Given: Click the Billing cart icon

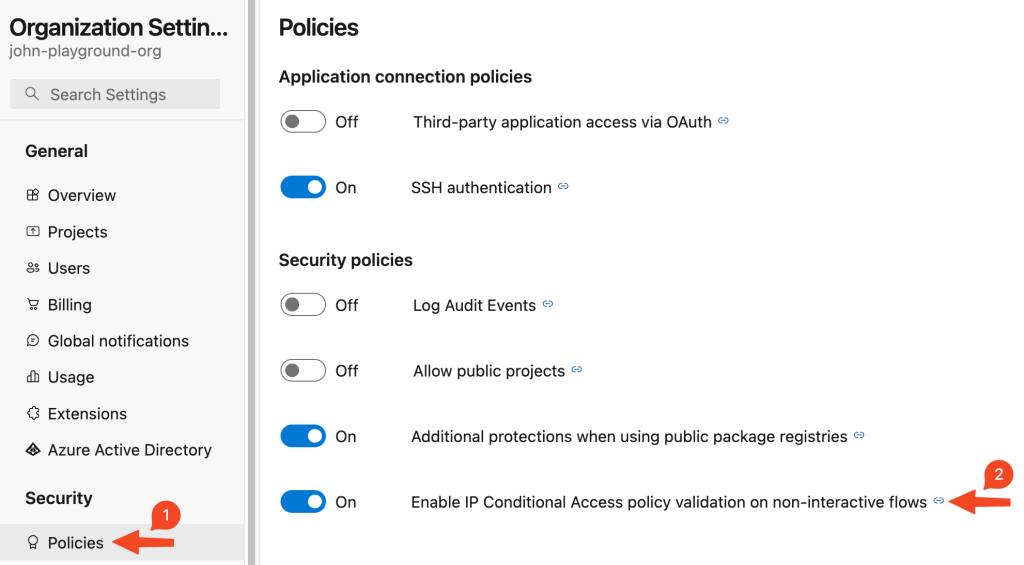Looking at the screenshot, I should tap(33, 305).
